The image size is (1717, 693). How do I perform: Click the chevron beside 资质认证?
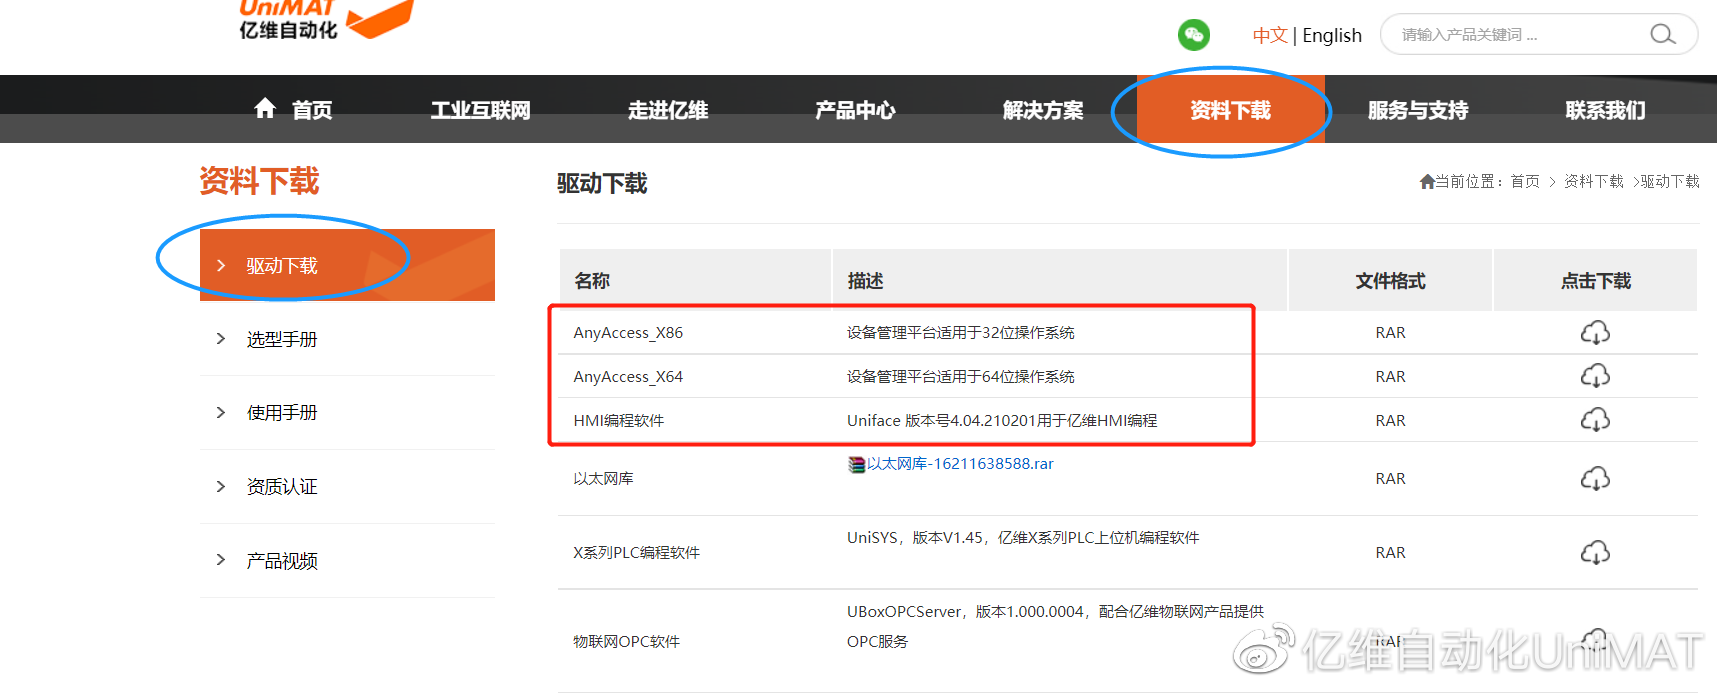pyautogui.click(x=221, y=486)
